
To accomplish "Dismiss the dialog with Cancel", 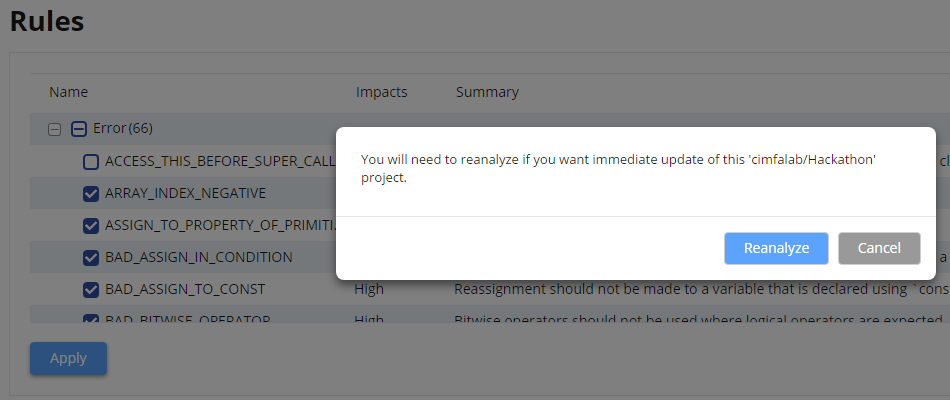I will (879, 248).
